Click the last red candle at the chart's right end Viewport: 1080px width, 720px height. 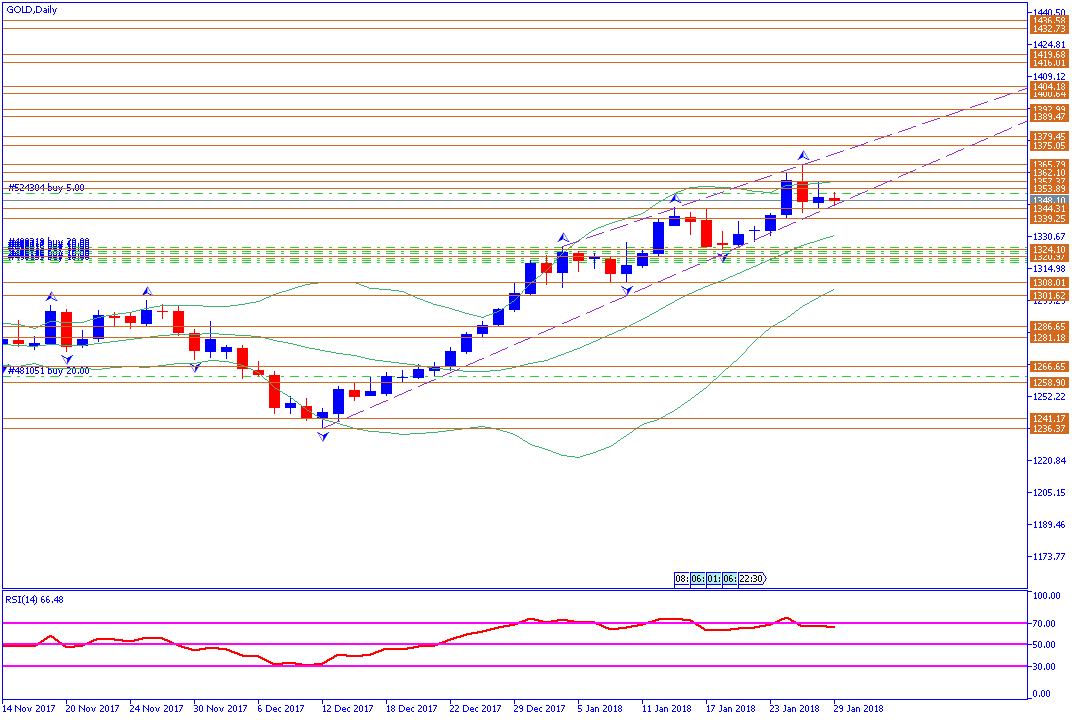(x=834, y=200)
